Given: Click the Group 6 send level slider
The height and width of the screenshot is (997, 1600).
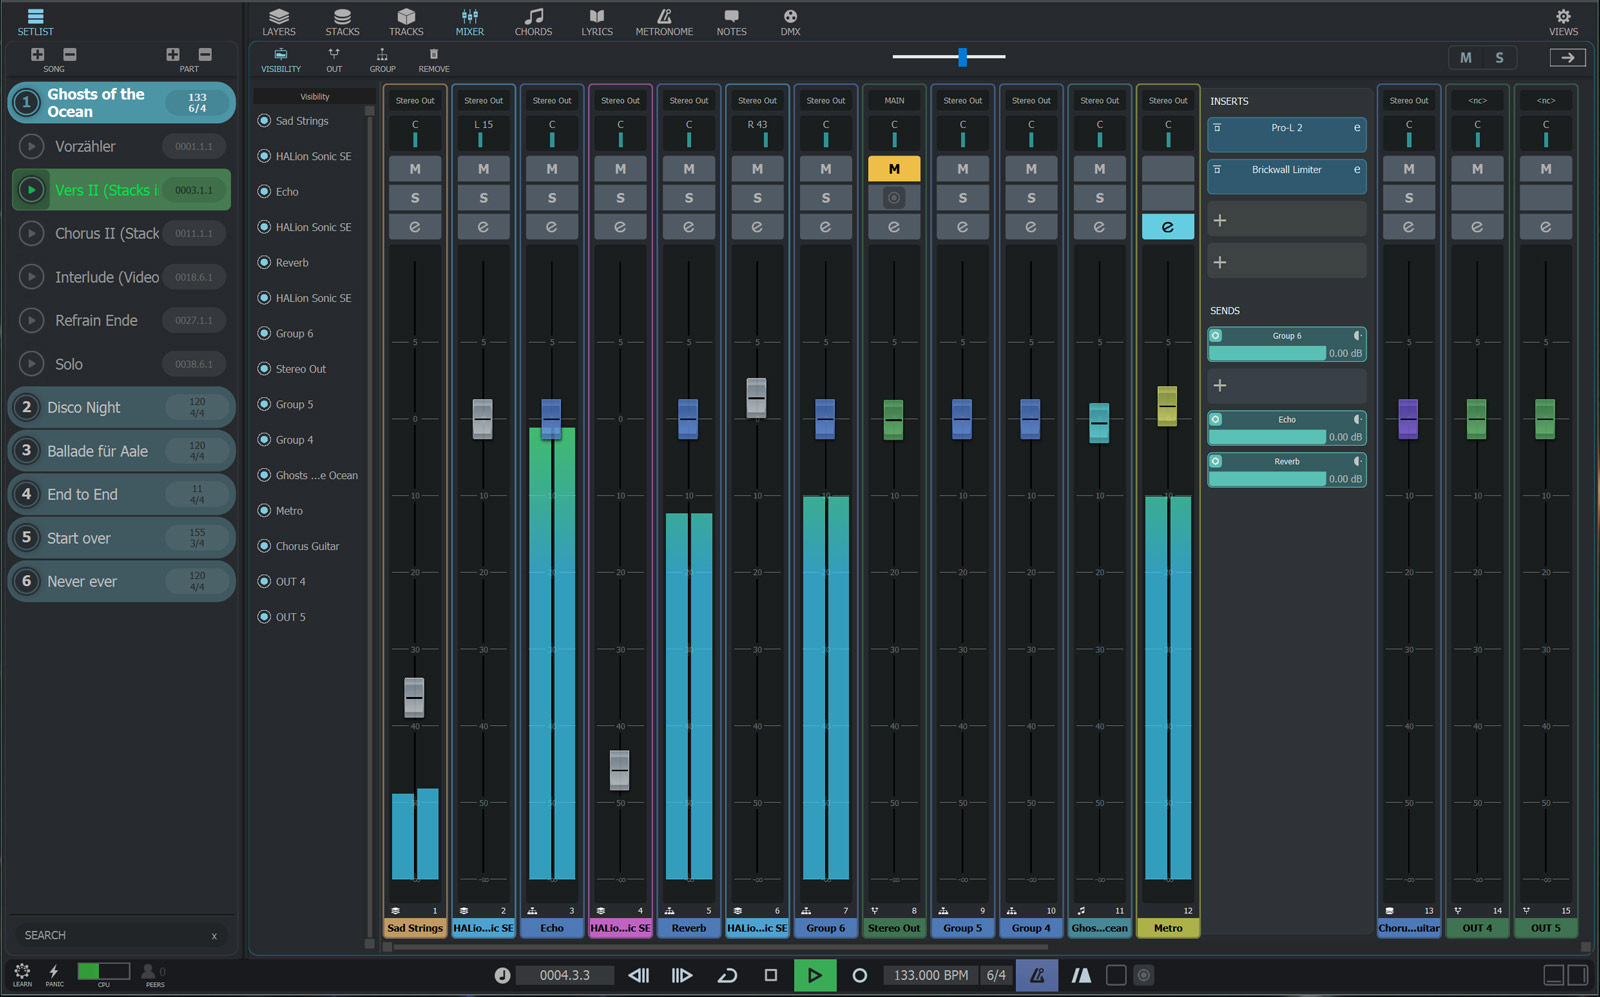Looking at the screenshot, I should 1267,353.
